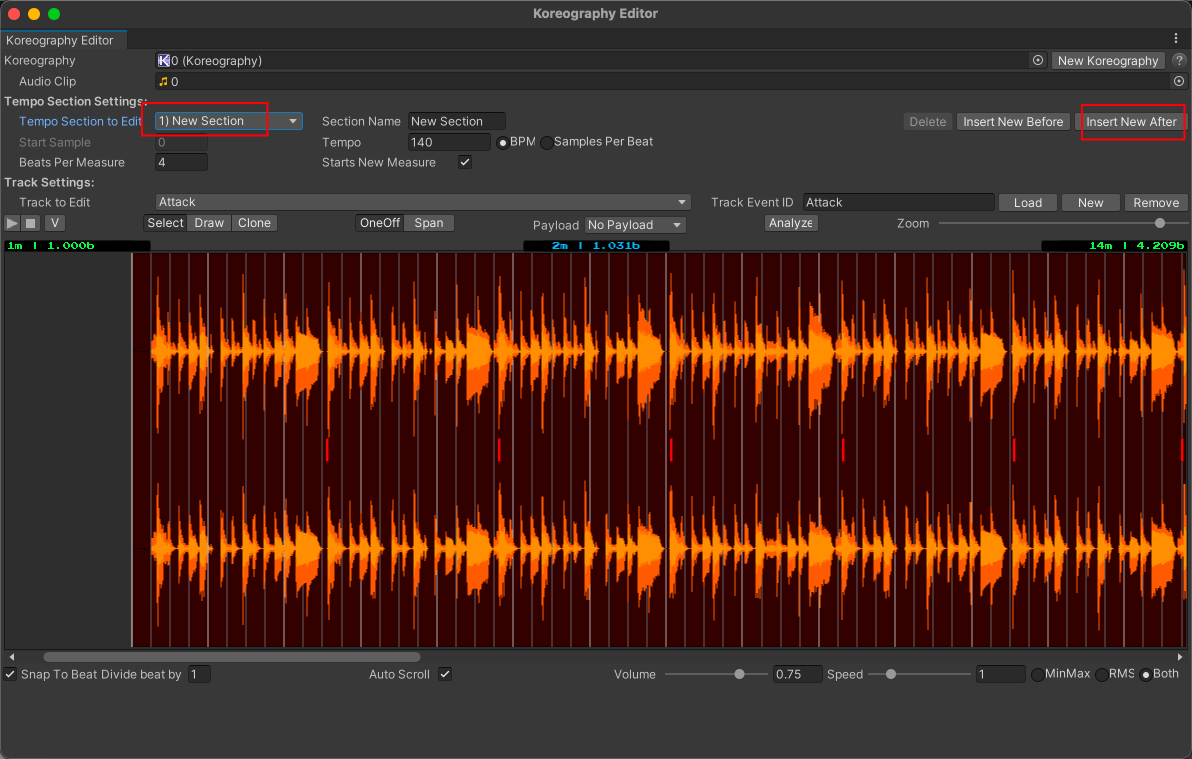Open the Koreography object picker circle
Image resolution: width=1192 pixels, height=759 pixels.
coord(1038,60)
